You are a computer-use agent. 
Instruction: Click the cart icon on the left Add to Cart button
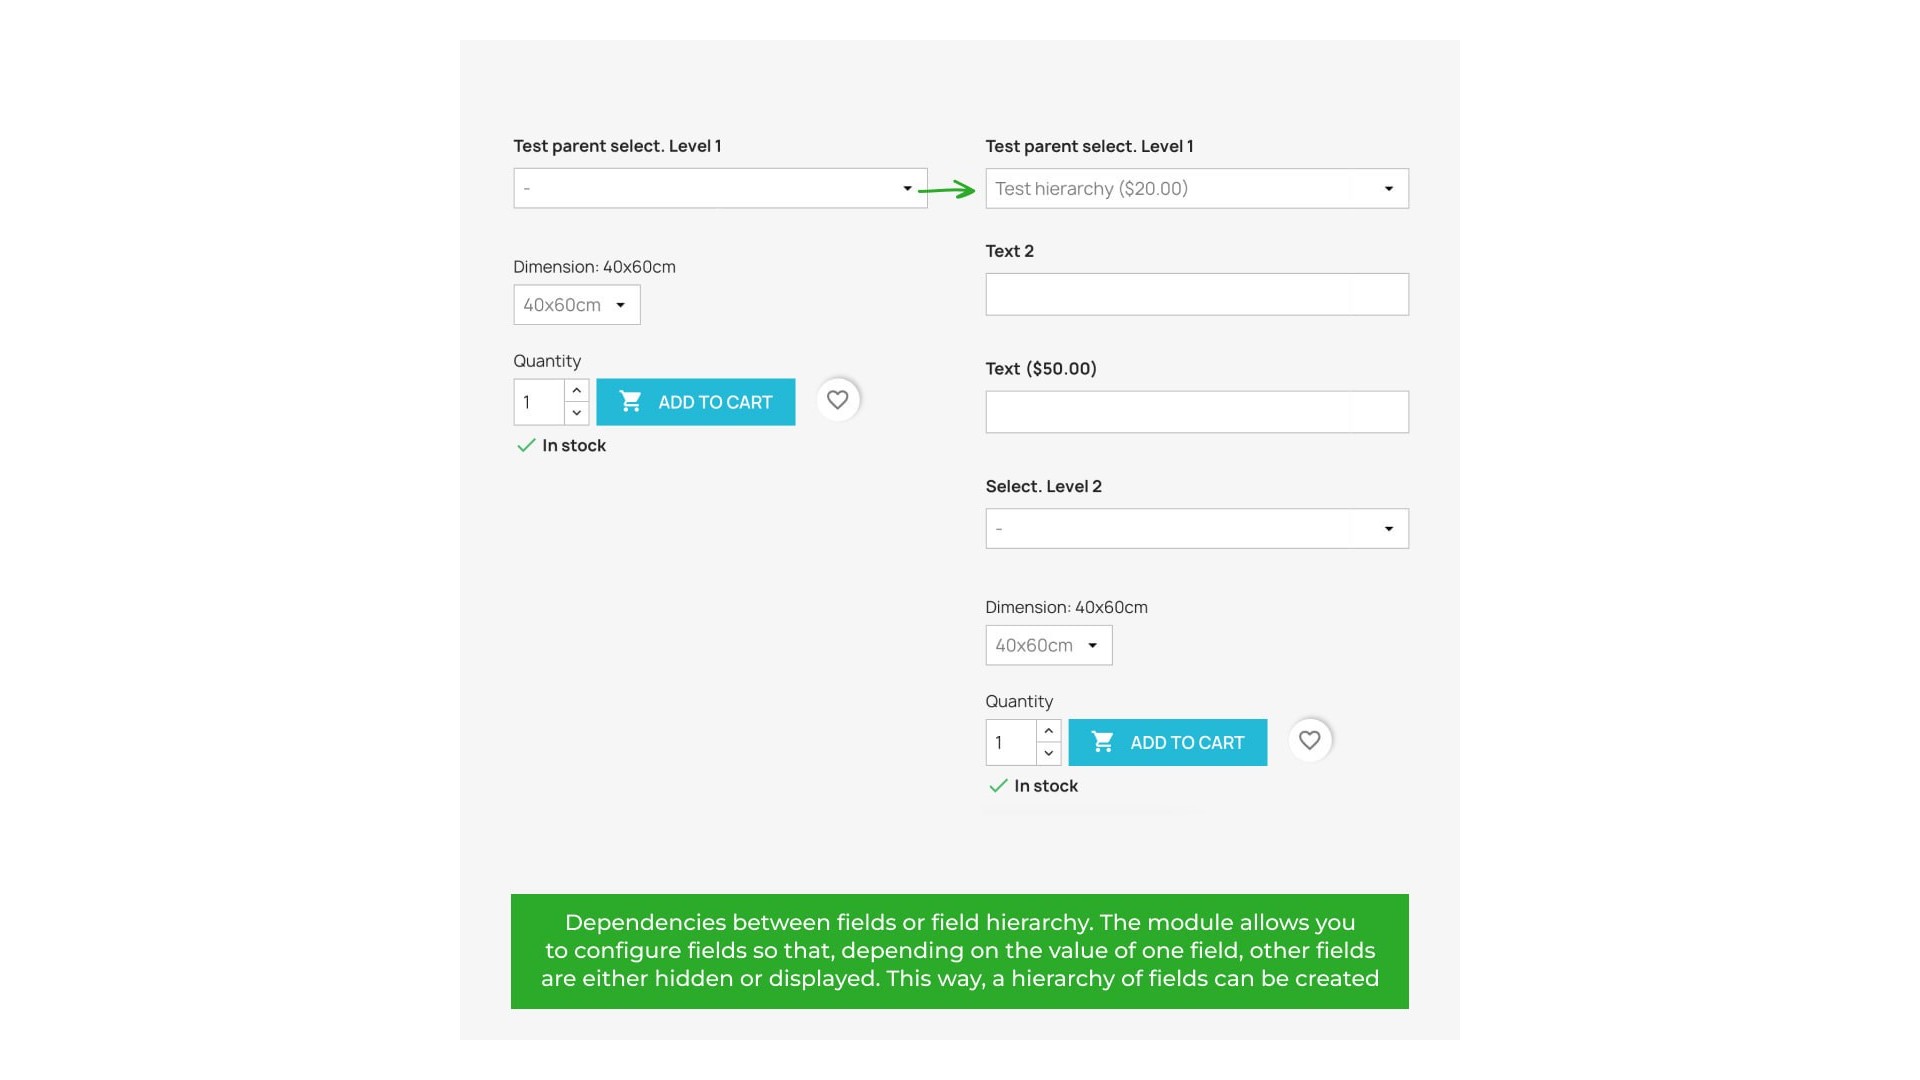[x=630, y=401]
